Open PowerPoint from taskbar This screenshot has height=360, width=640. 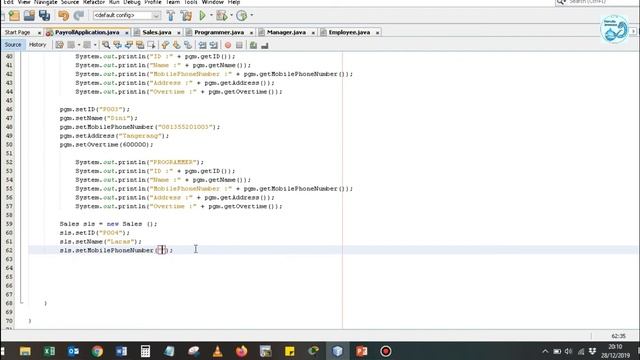(x=361, y=351)
